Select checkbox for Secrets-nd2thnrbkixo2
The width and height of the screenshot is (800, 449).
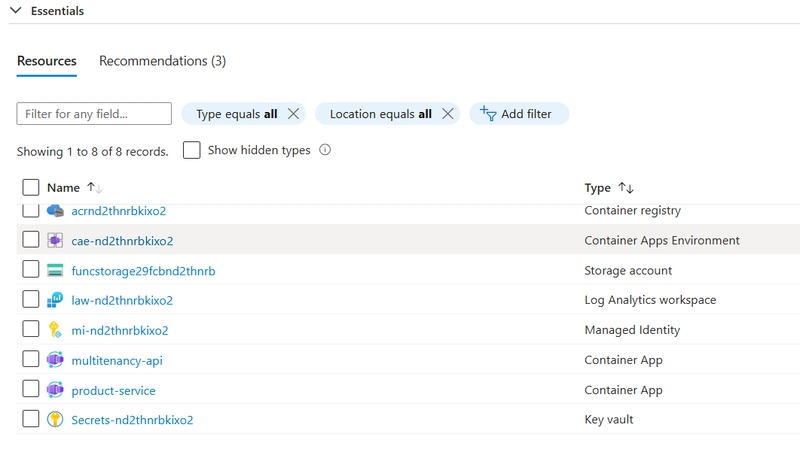[31, 419]
